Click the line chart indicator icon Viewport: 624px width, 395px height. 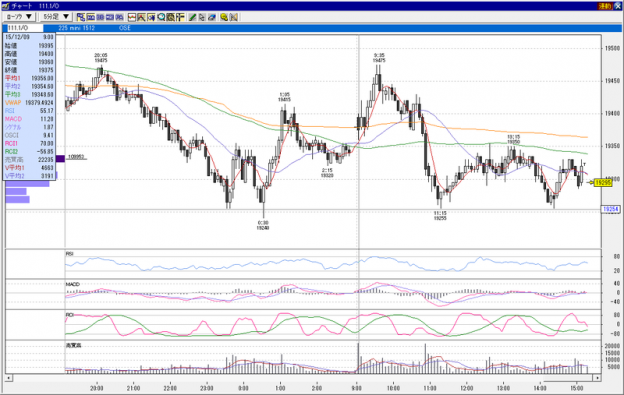click(132, 17)
